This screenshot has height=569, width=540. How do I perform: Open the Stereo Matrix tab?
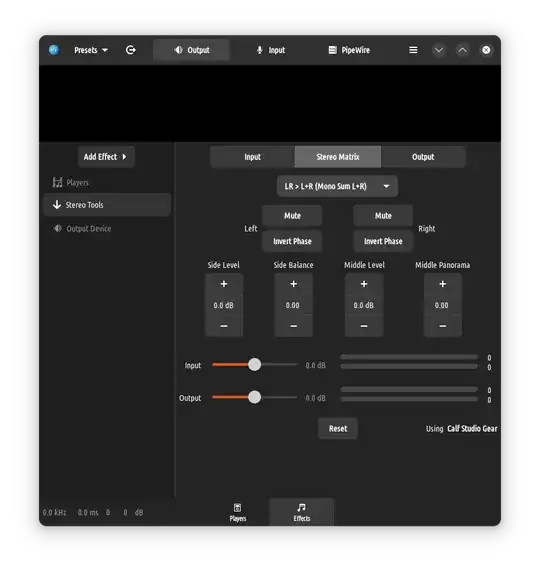point(338,157)
